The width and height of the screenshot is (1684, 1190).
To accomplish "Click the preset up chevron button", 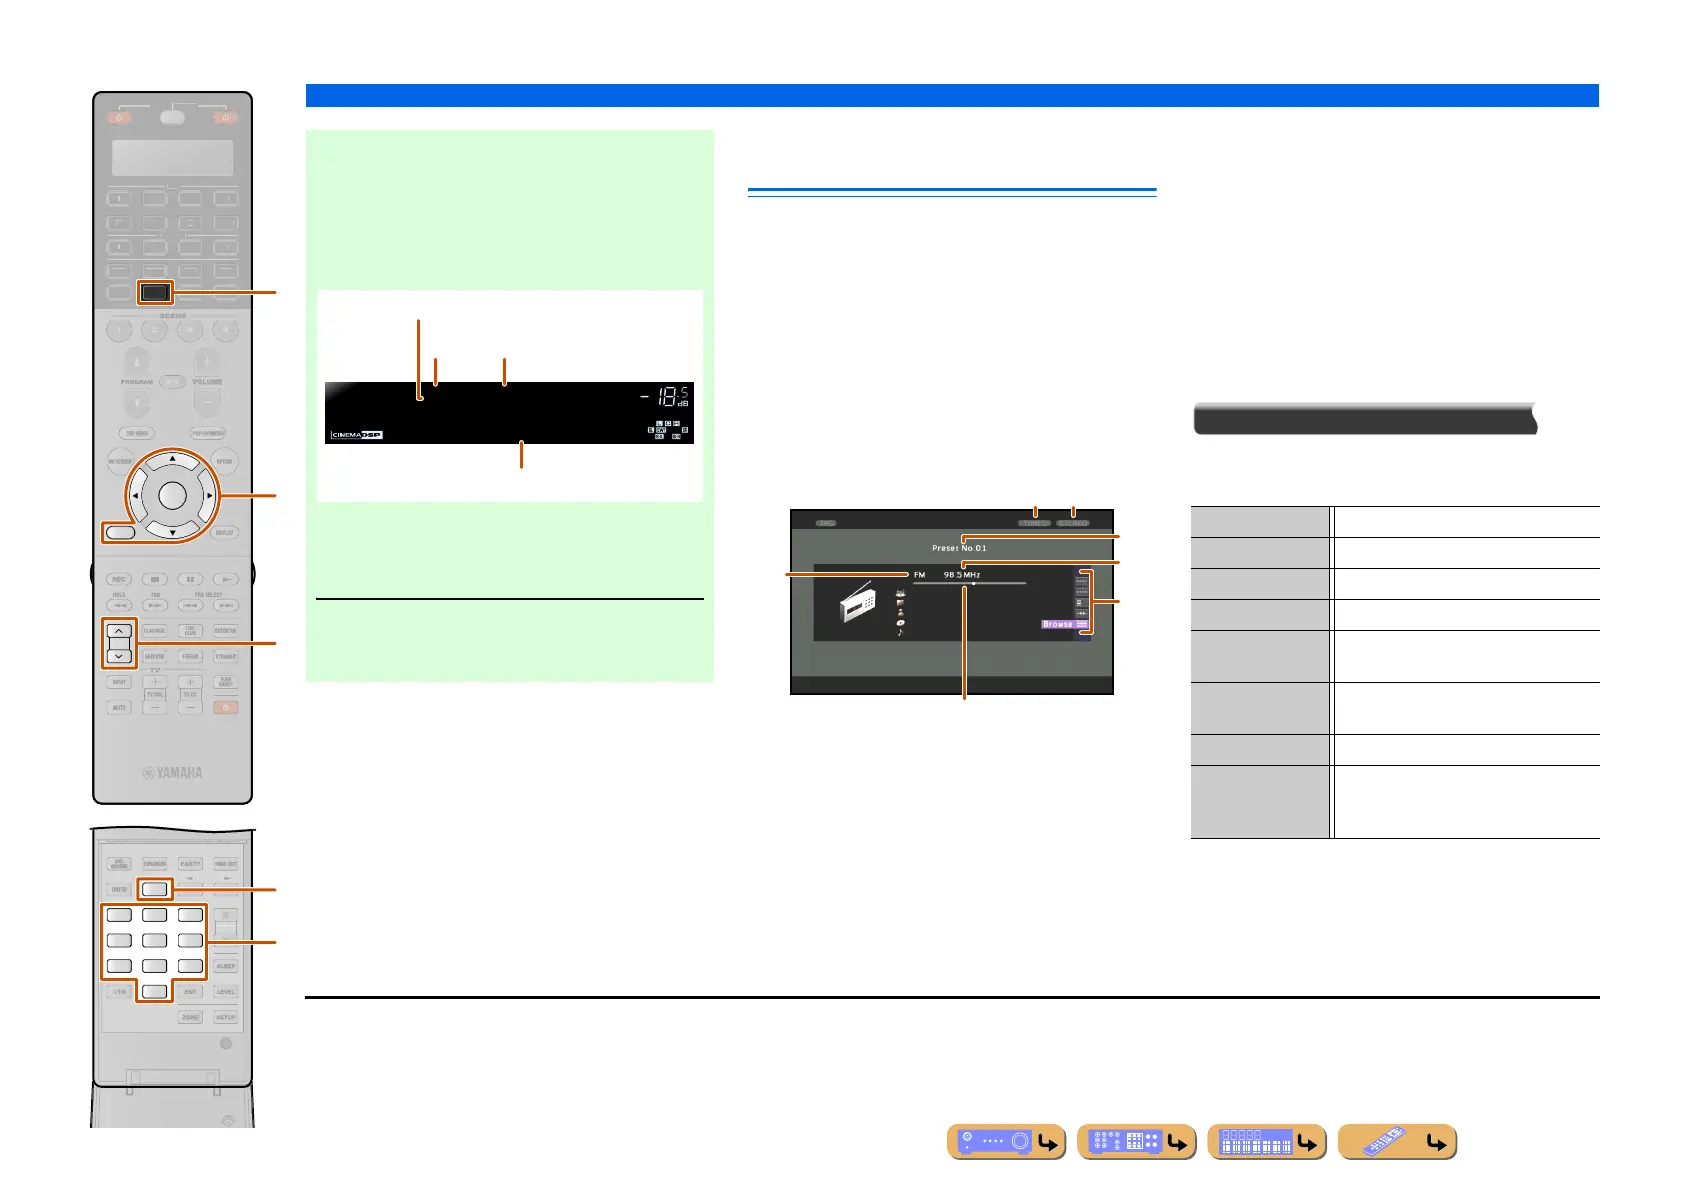I will [119, 631].
